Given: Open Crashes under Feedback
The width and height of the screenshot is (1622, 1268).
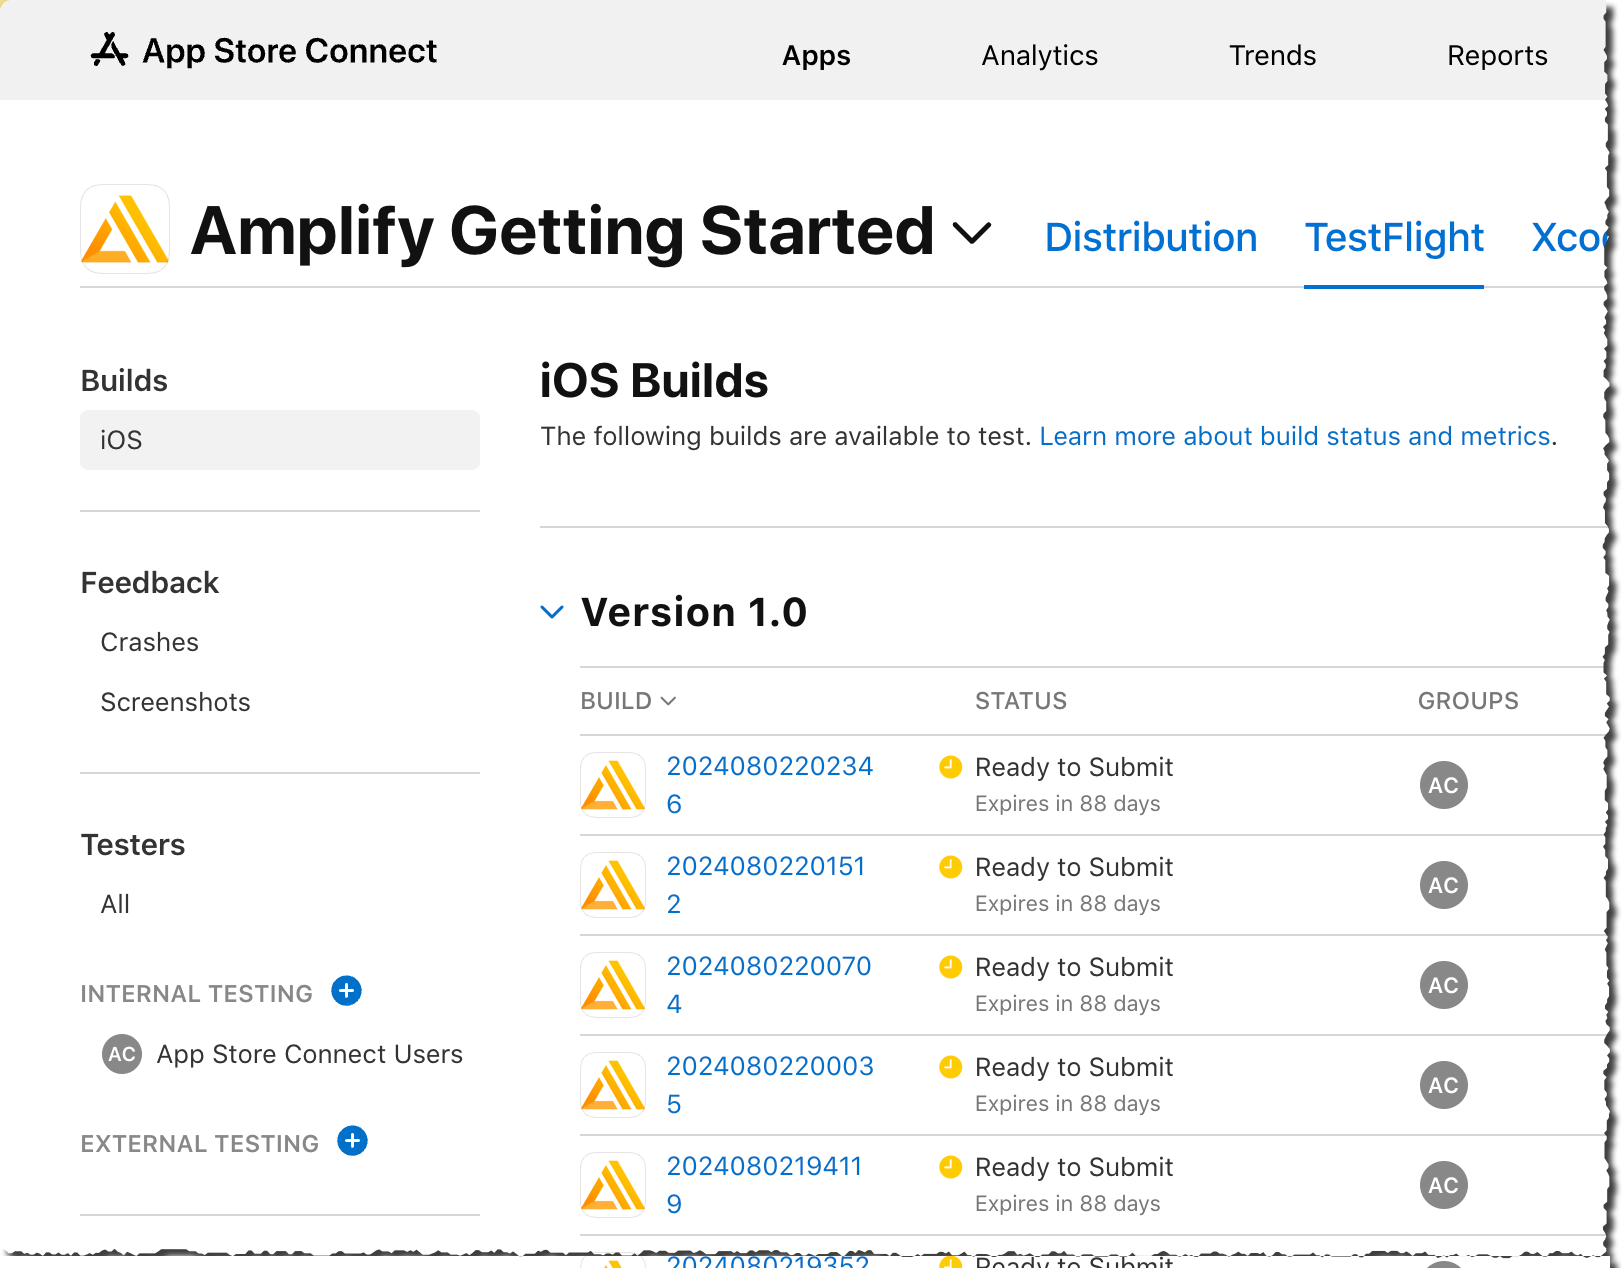Looking at the screenshot, I should point(149,642).
